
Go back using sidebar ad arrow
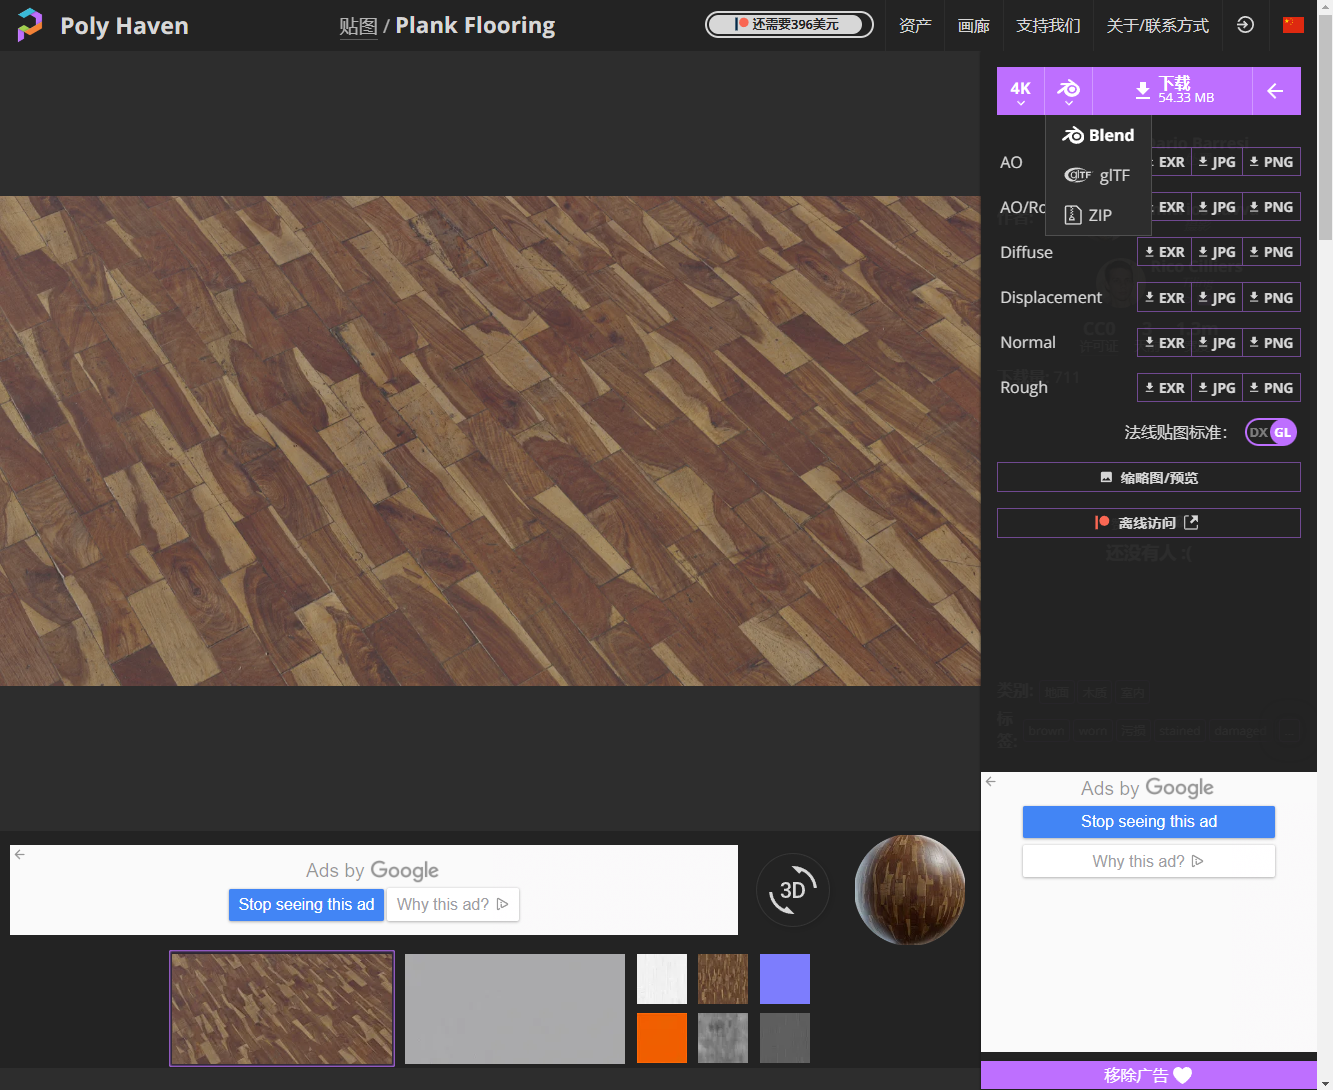[991, 781]
